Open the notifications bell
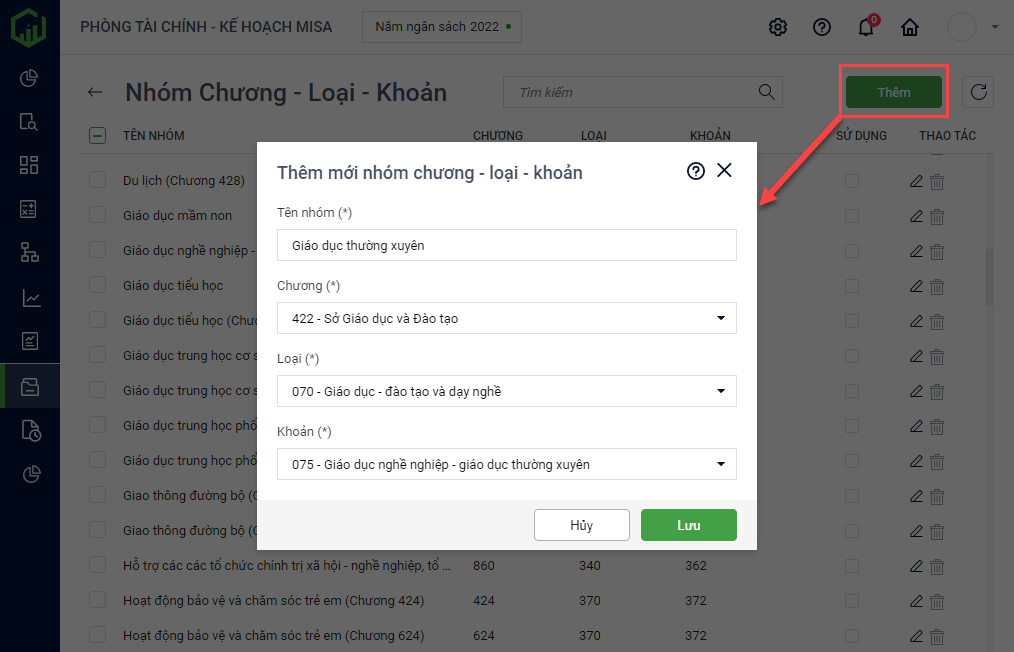This screenshot has width=1014, height=652. [x=866, y=27]
